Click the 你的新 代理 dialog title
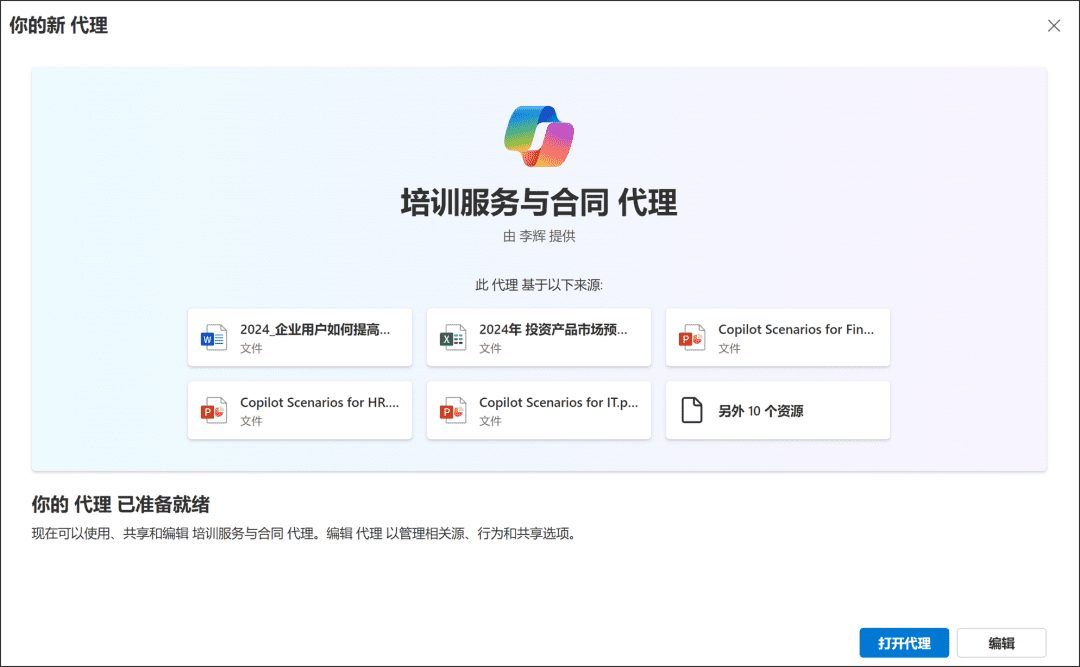Image resolution: width=1080 pixels, height=667 pixels. coord(59,25)
